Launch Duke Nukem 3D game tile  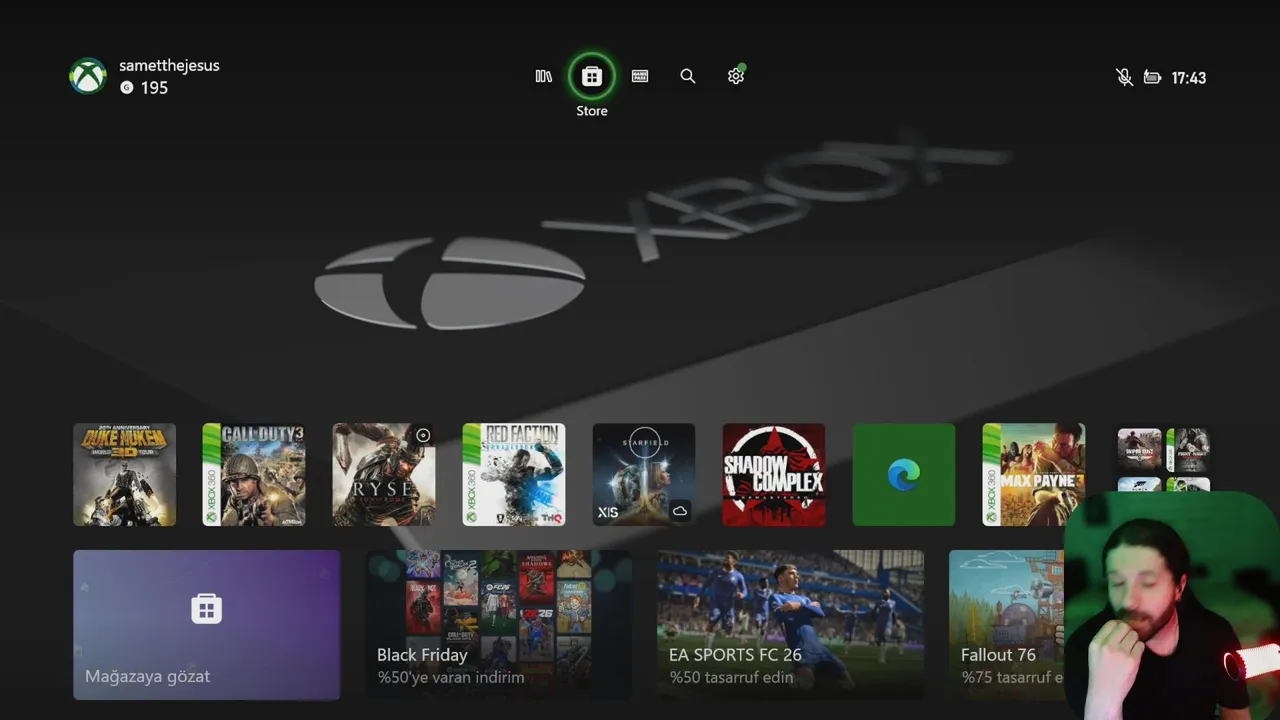click(124, 475)
